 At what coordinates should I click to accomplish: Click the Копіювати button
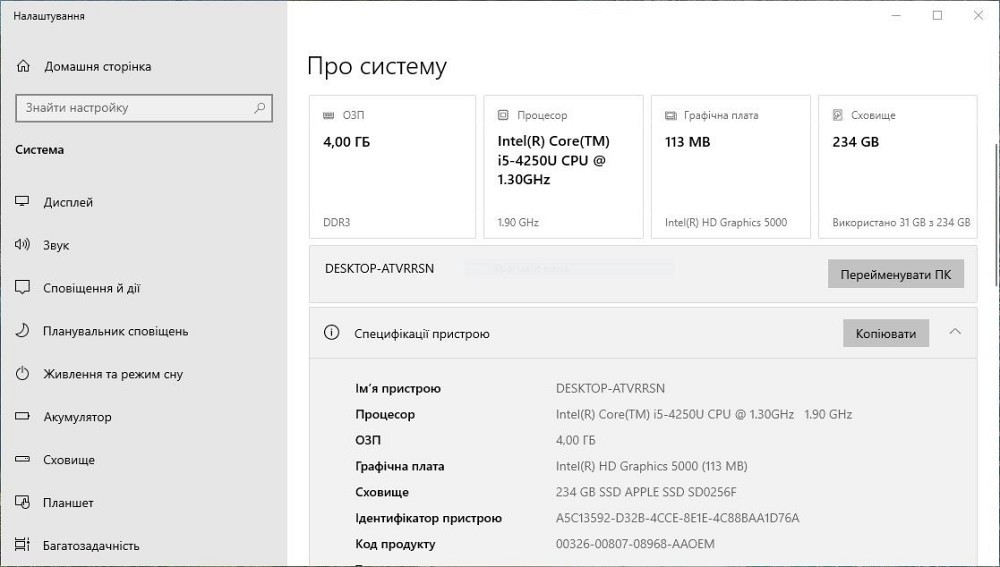pyautogui.click(x=886, y=334)
